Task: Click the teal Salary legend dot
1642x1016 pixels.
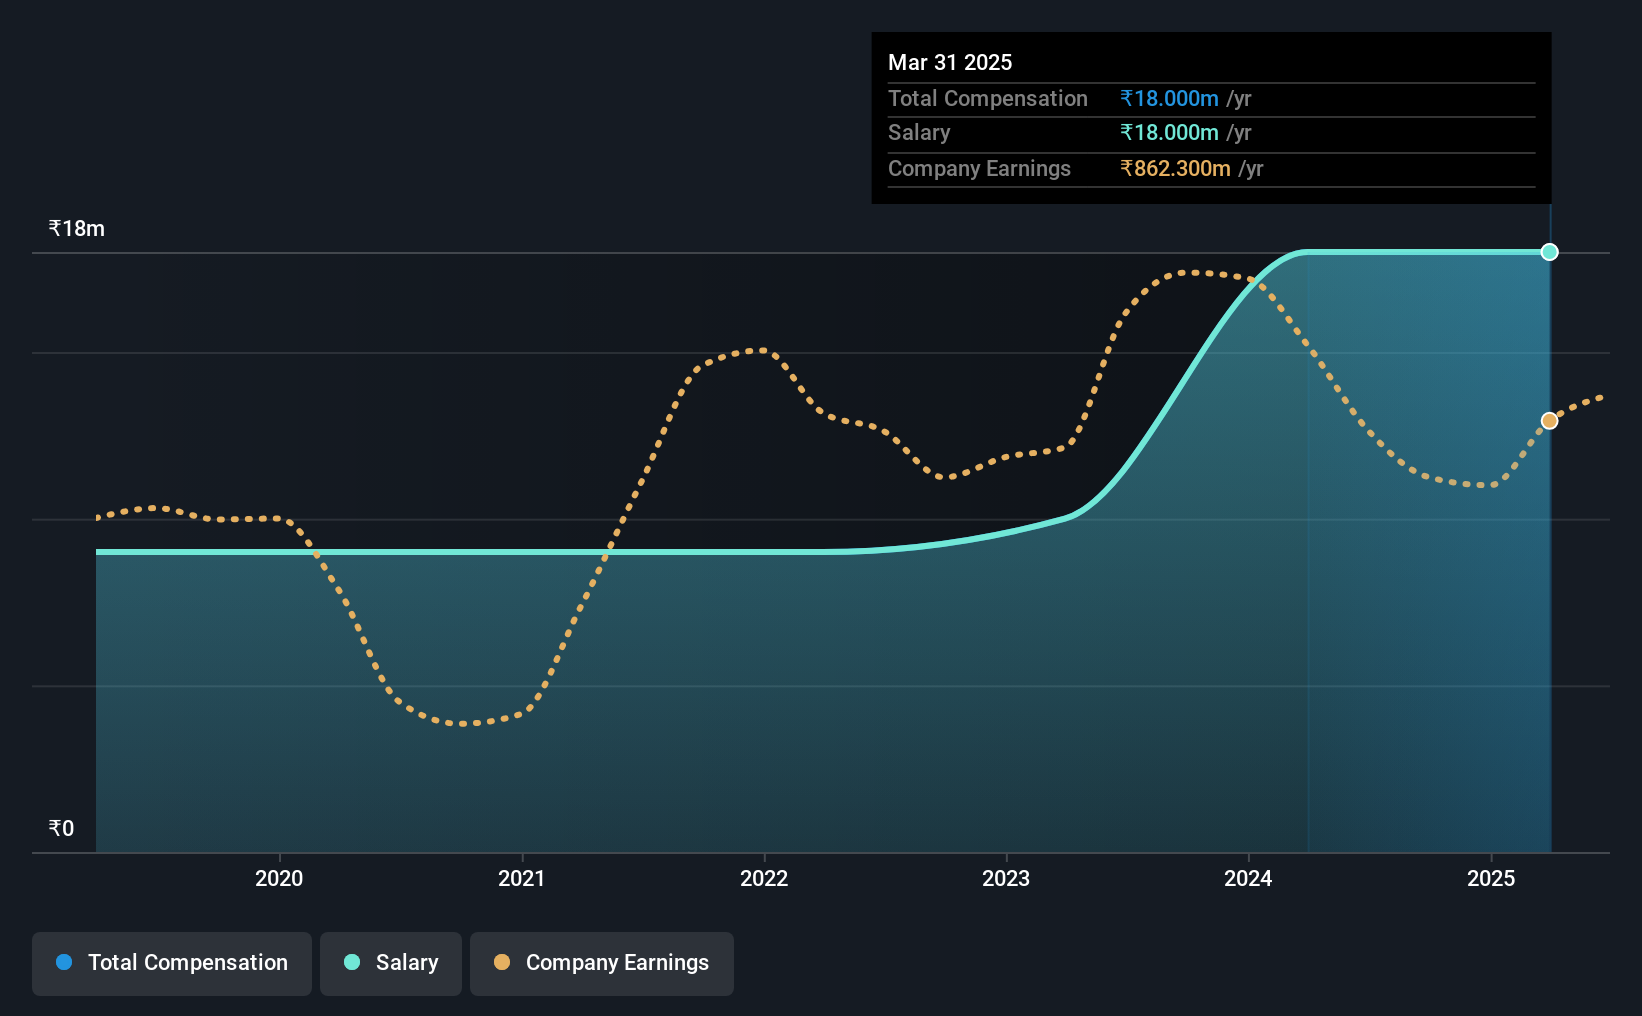Action: pyautogui.click(x=352, y=962)
